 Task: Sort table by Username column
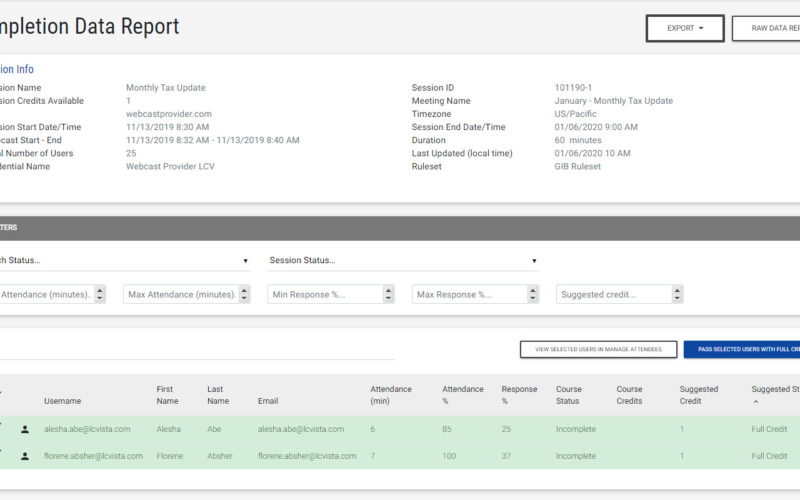pos(62,401)
